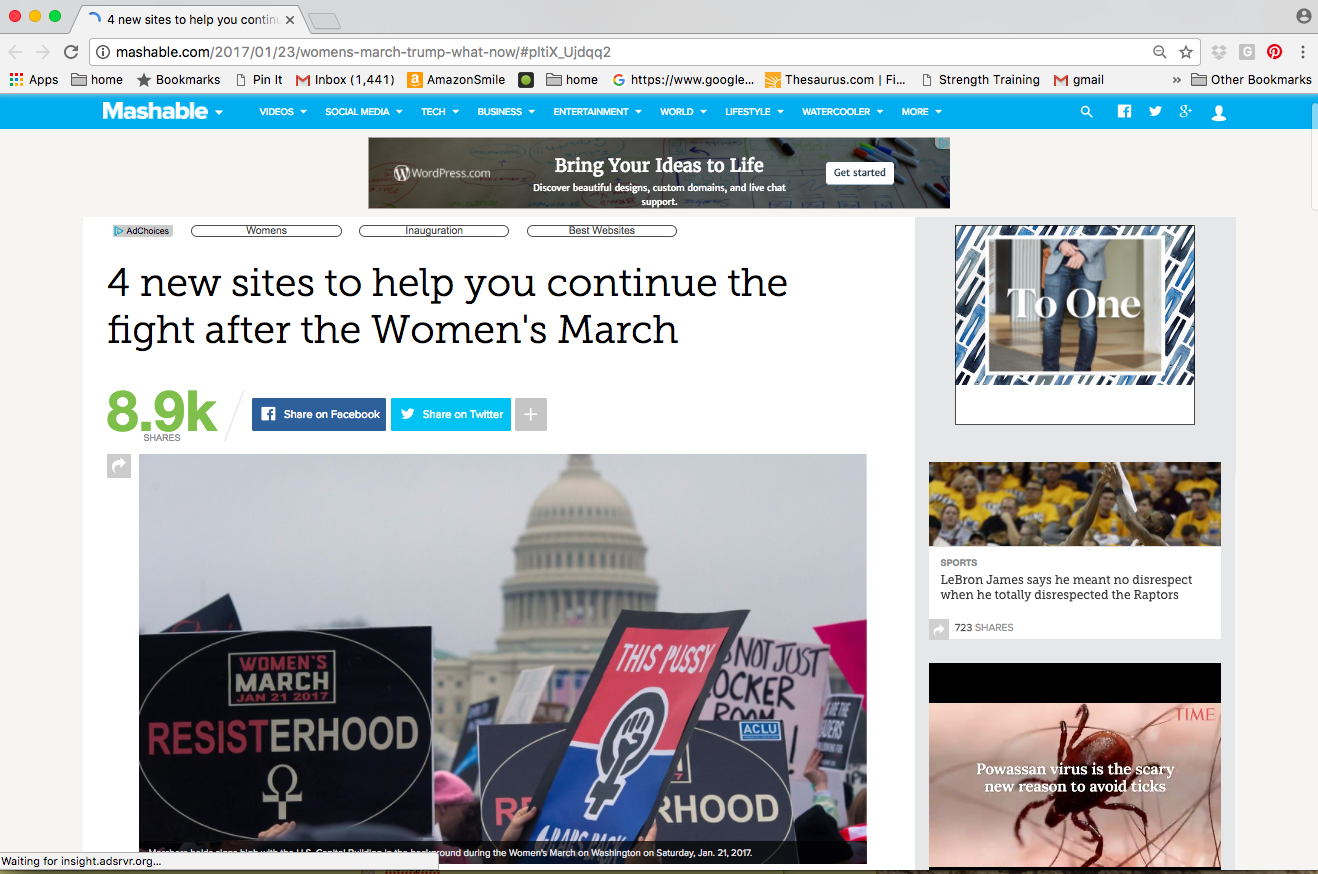The image size is (1318, 874).
Task: Open the Mashable user profile icon
Action: (1218, 113)
